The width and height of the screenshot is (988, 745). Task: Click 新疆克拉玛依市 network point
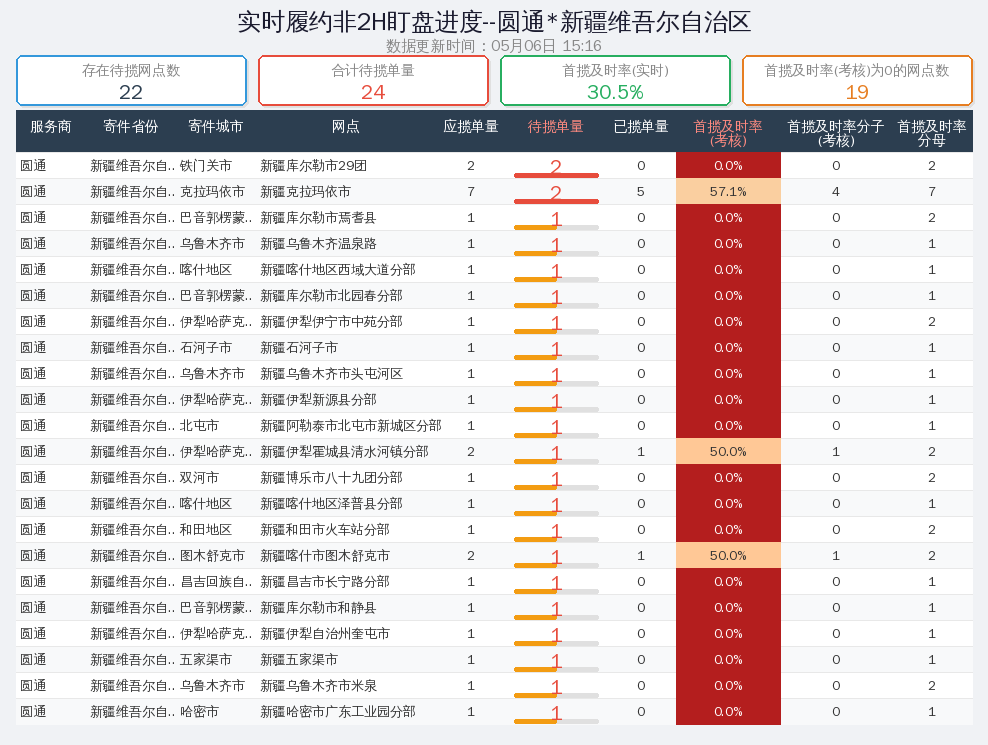306,192
